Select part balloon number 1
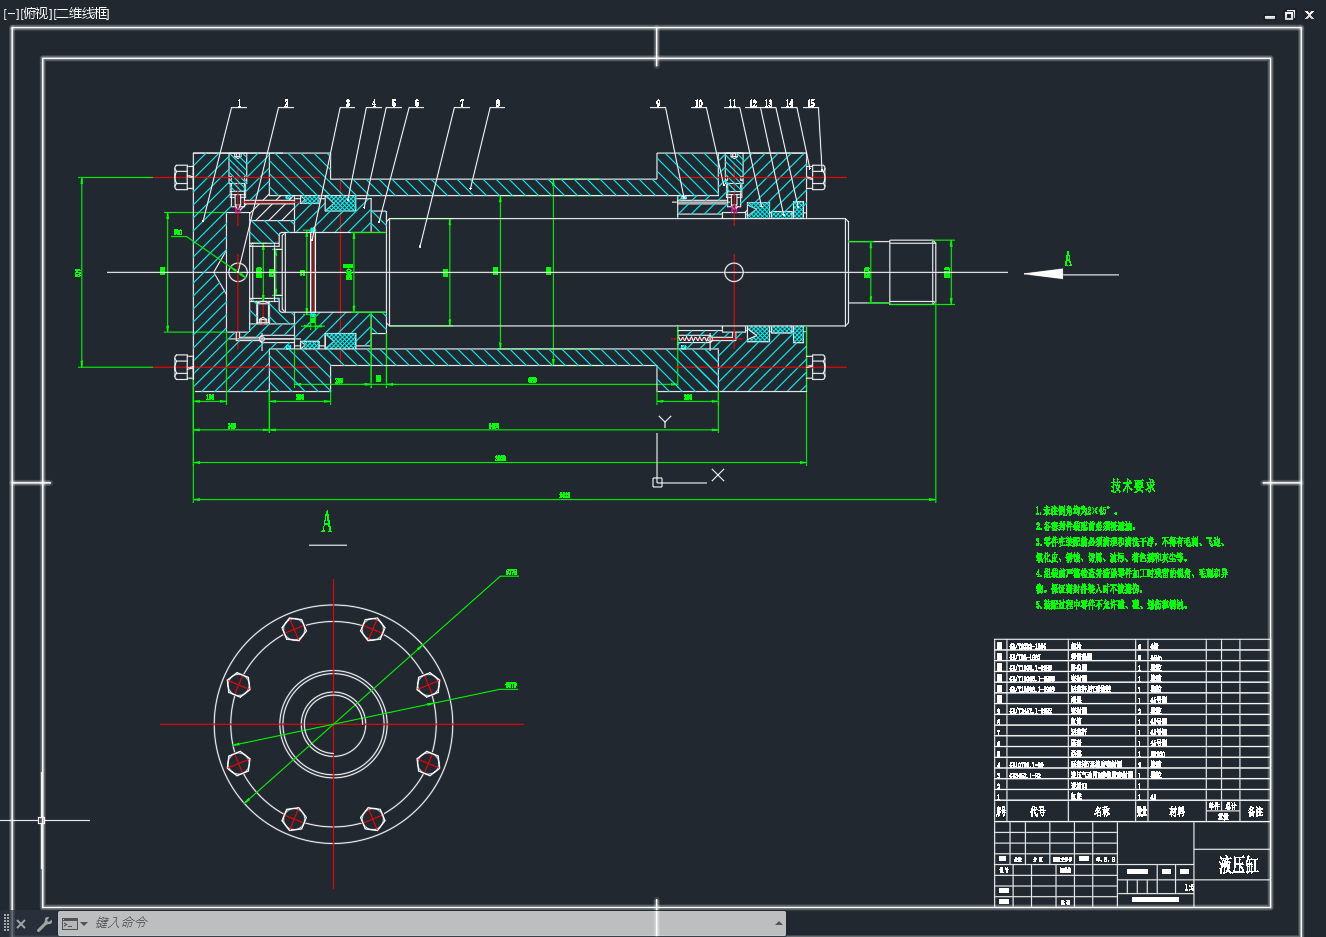 239,103
